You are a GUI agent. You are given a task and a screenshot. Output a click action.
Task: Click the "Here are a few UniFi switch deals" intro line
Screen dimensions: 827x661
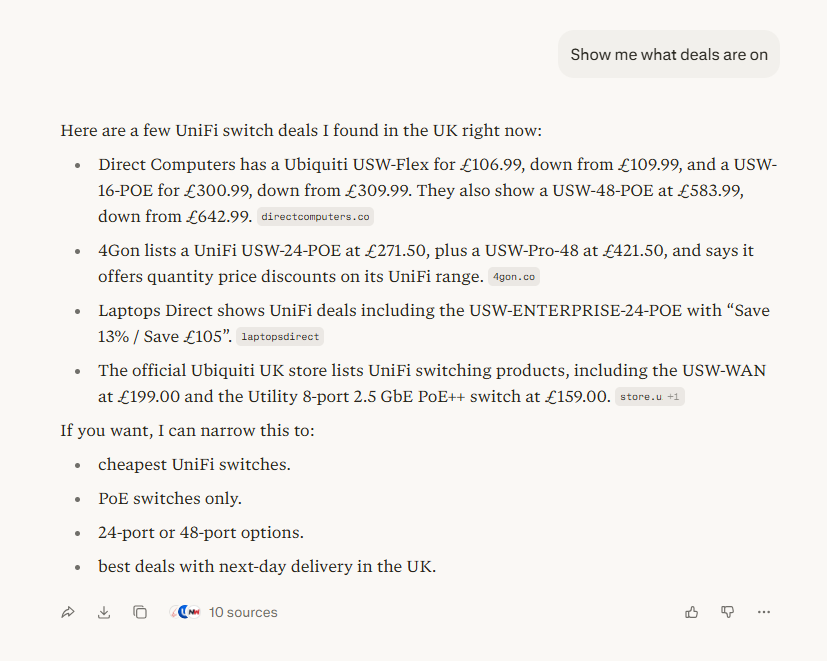tap(301, 130)
